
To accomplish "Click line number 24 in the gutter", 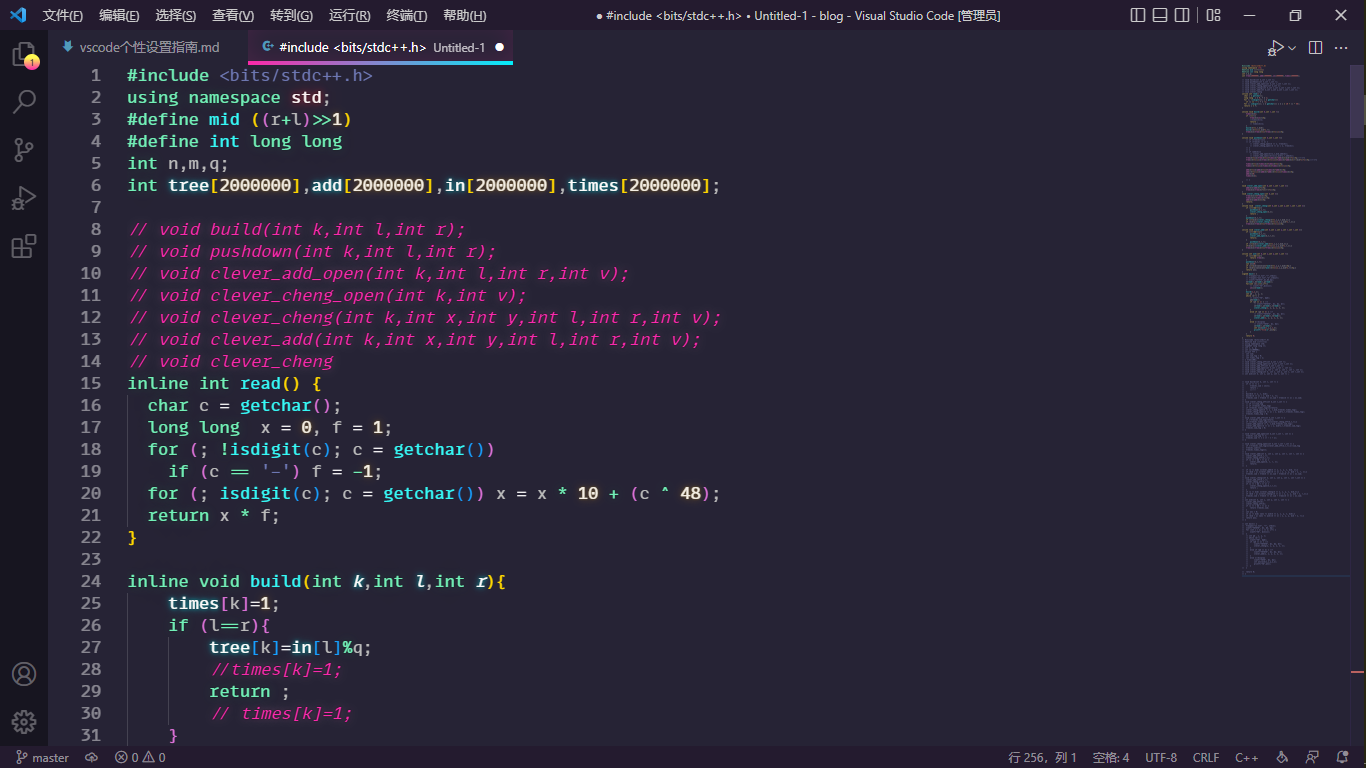I will [90, 581].
